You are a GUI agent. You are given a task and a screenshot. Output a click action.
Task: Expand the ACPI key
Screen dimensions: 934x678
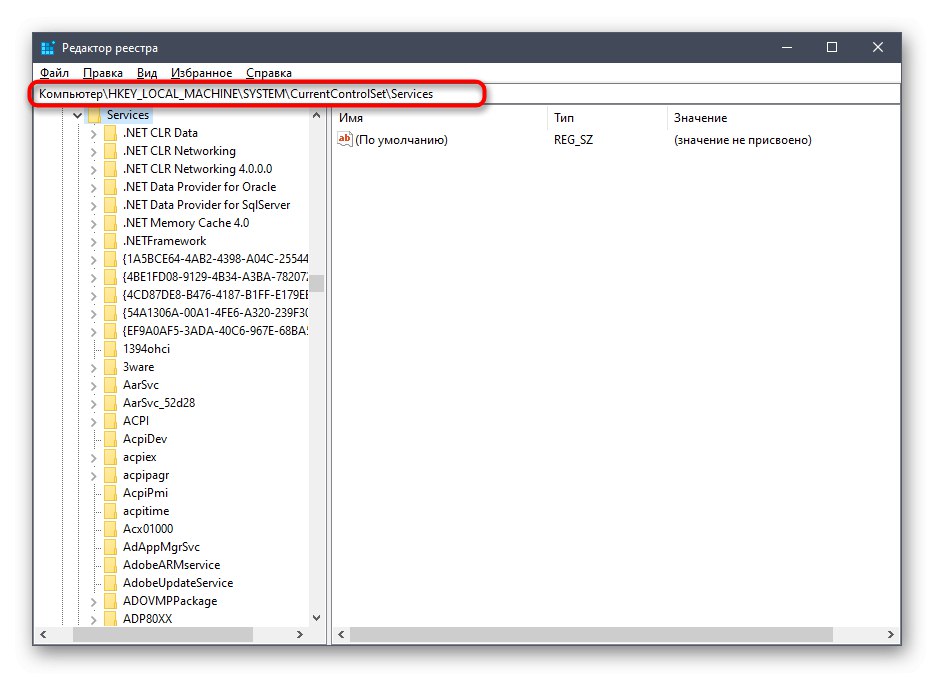(x=94, y=422)
